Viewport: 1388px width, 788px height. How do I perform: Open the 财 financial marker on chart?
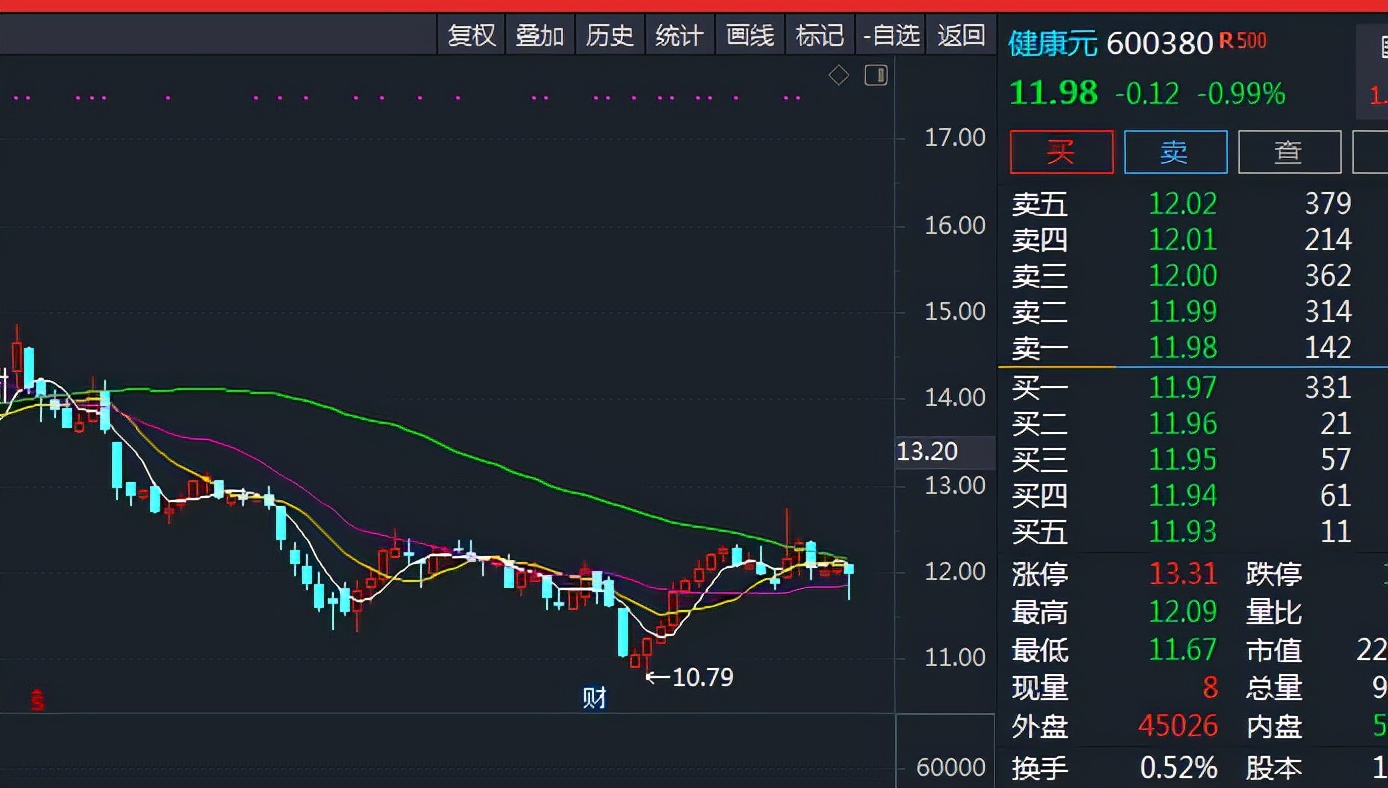[595, 697]
